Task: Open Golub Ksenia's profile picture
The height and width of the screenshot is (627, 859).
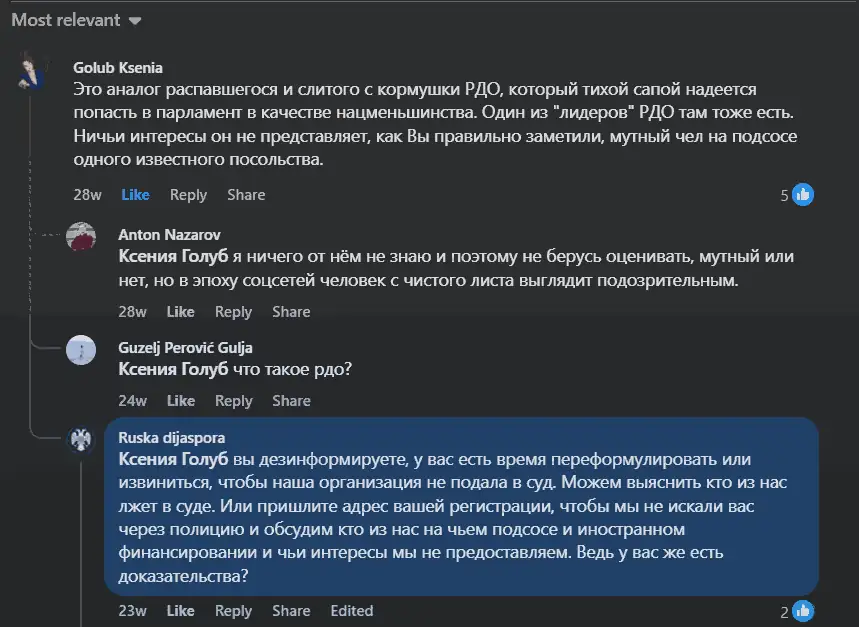Action: [32, 71]
